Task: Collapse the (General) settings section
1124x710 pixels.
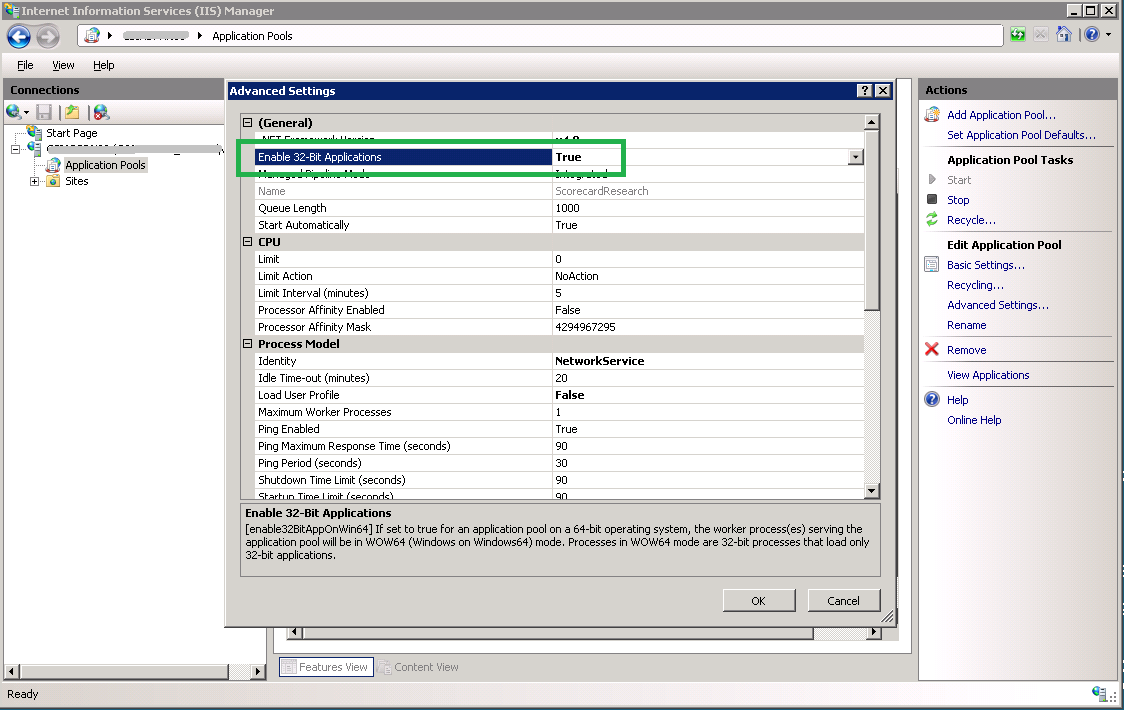Action: point(247,123)
